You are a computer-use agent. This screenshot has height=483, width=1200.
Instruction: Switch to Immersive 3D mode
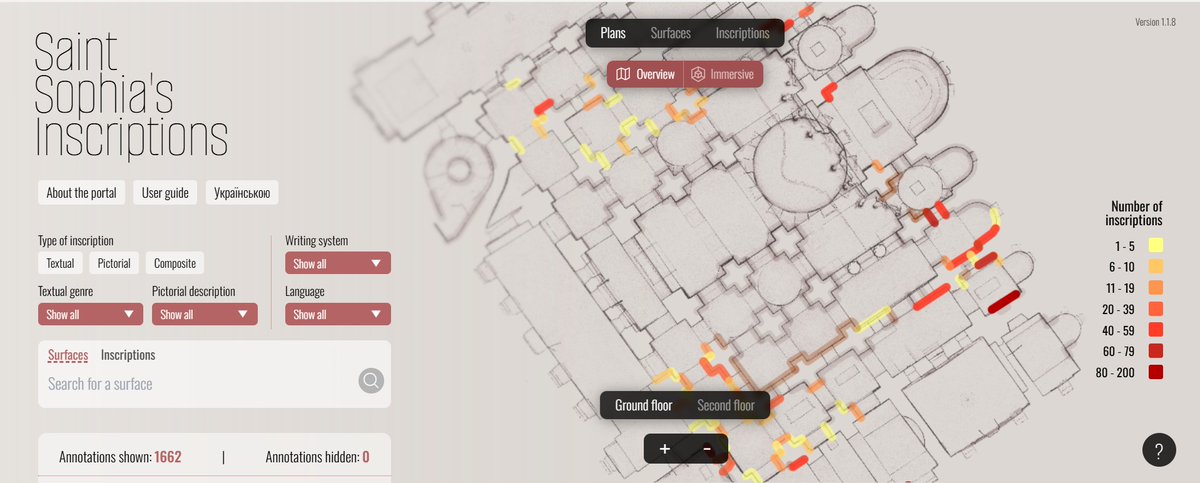(x=723, y=74)
